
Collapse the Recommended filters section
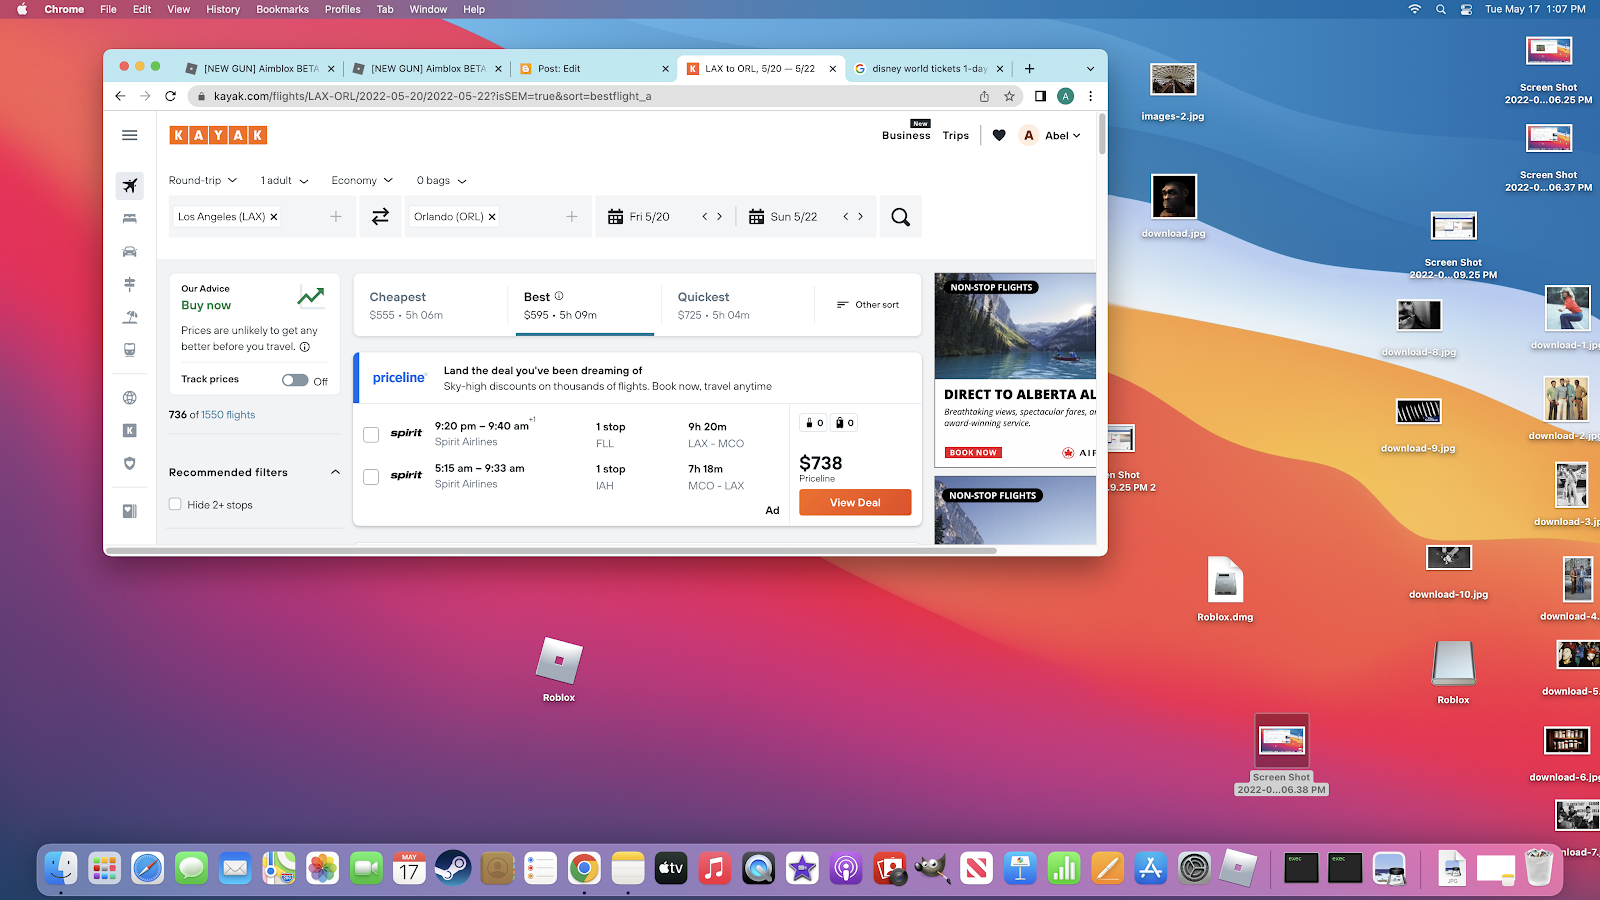(335, 472)
